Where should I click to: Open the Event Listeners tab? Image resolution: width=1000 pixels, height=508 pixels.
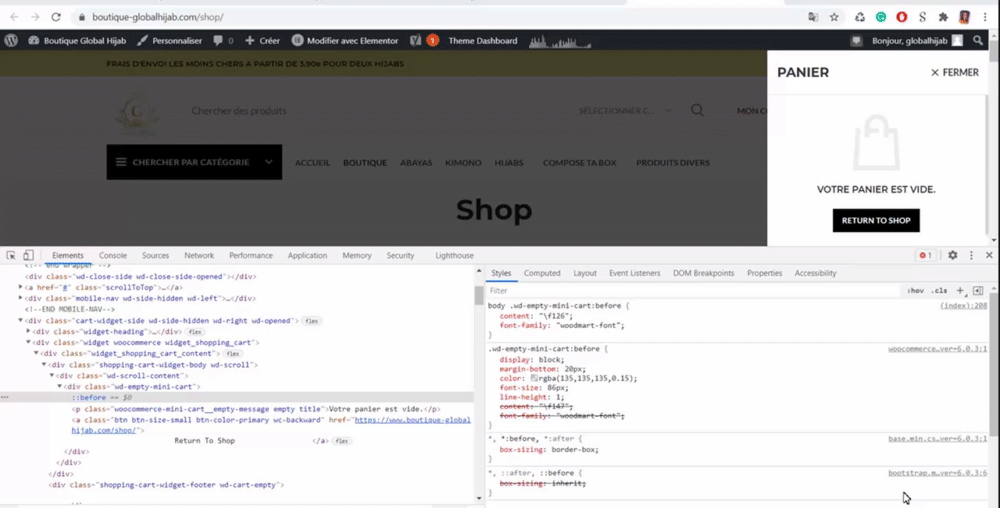click(x=635, y=273)
